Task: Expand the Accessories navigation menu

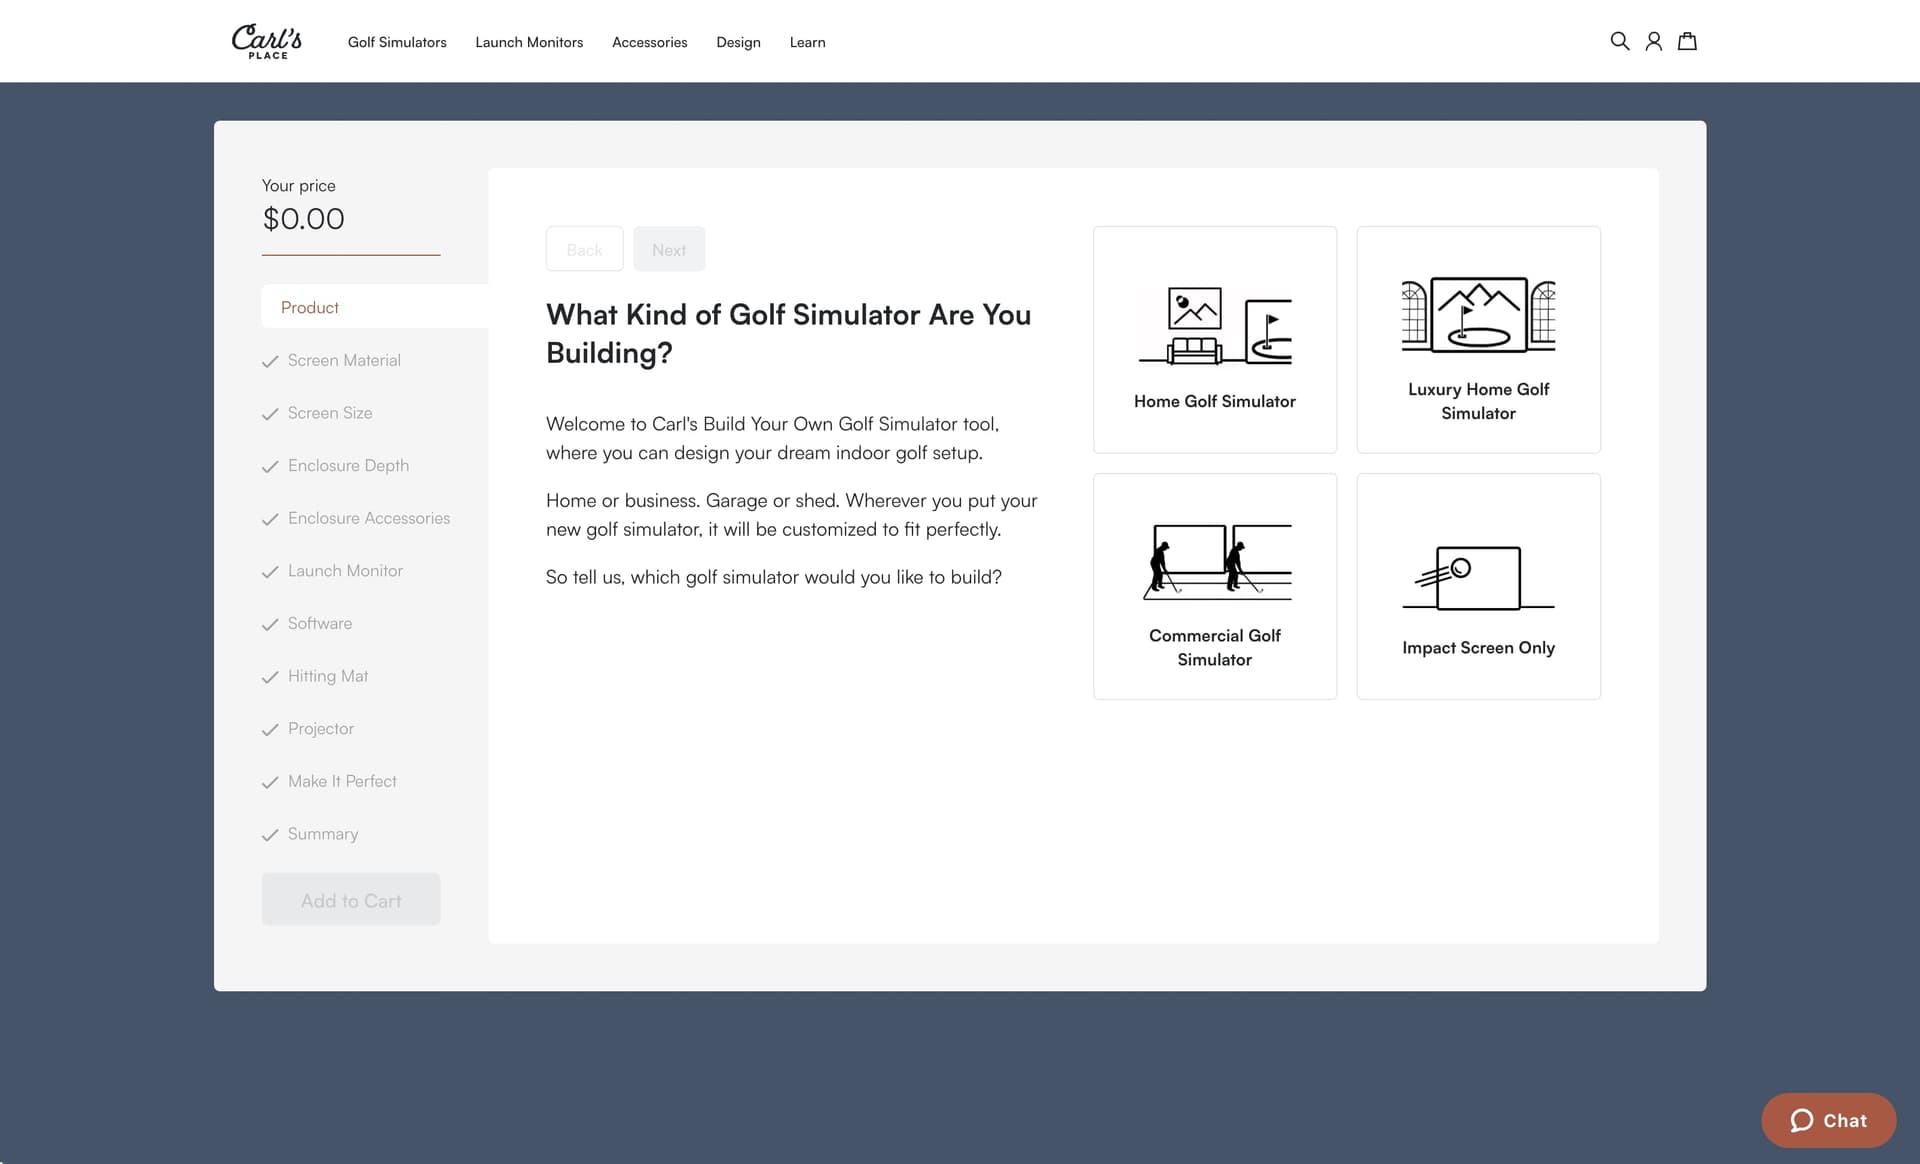Action: [x=649, y=42]
